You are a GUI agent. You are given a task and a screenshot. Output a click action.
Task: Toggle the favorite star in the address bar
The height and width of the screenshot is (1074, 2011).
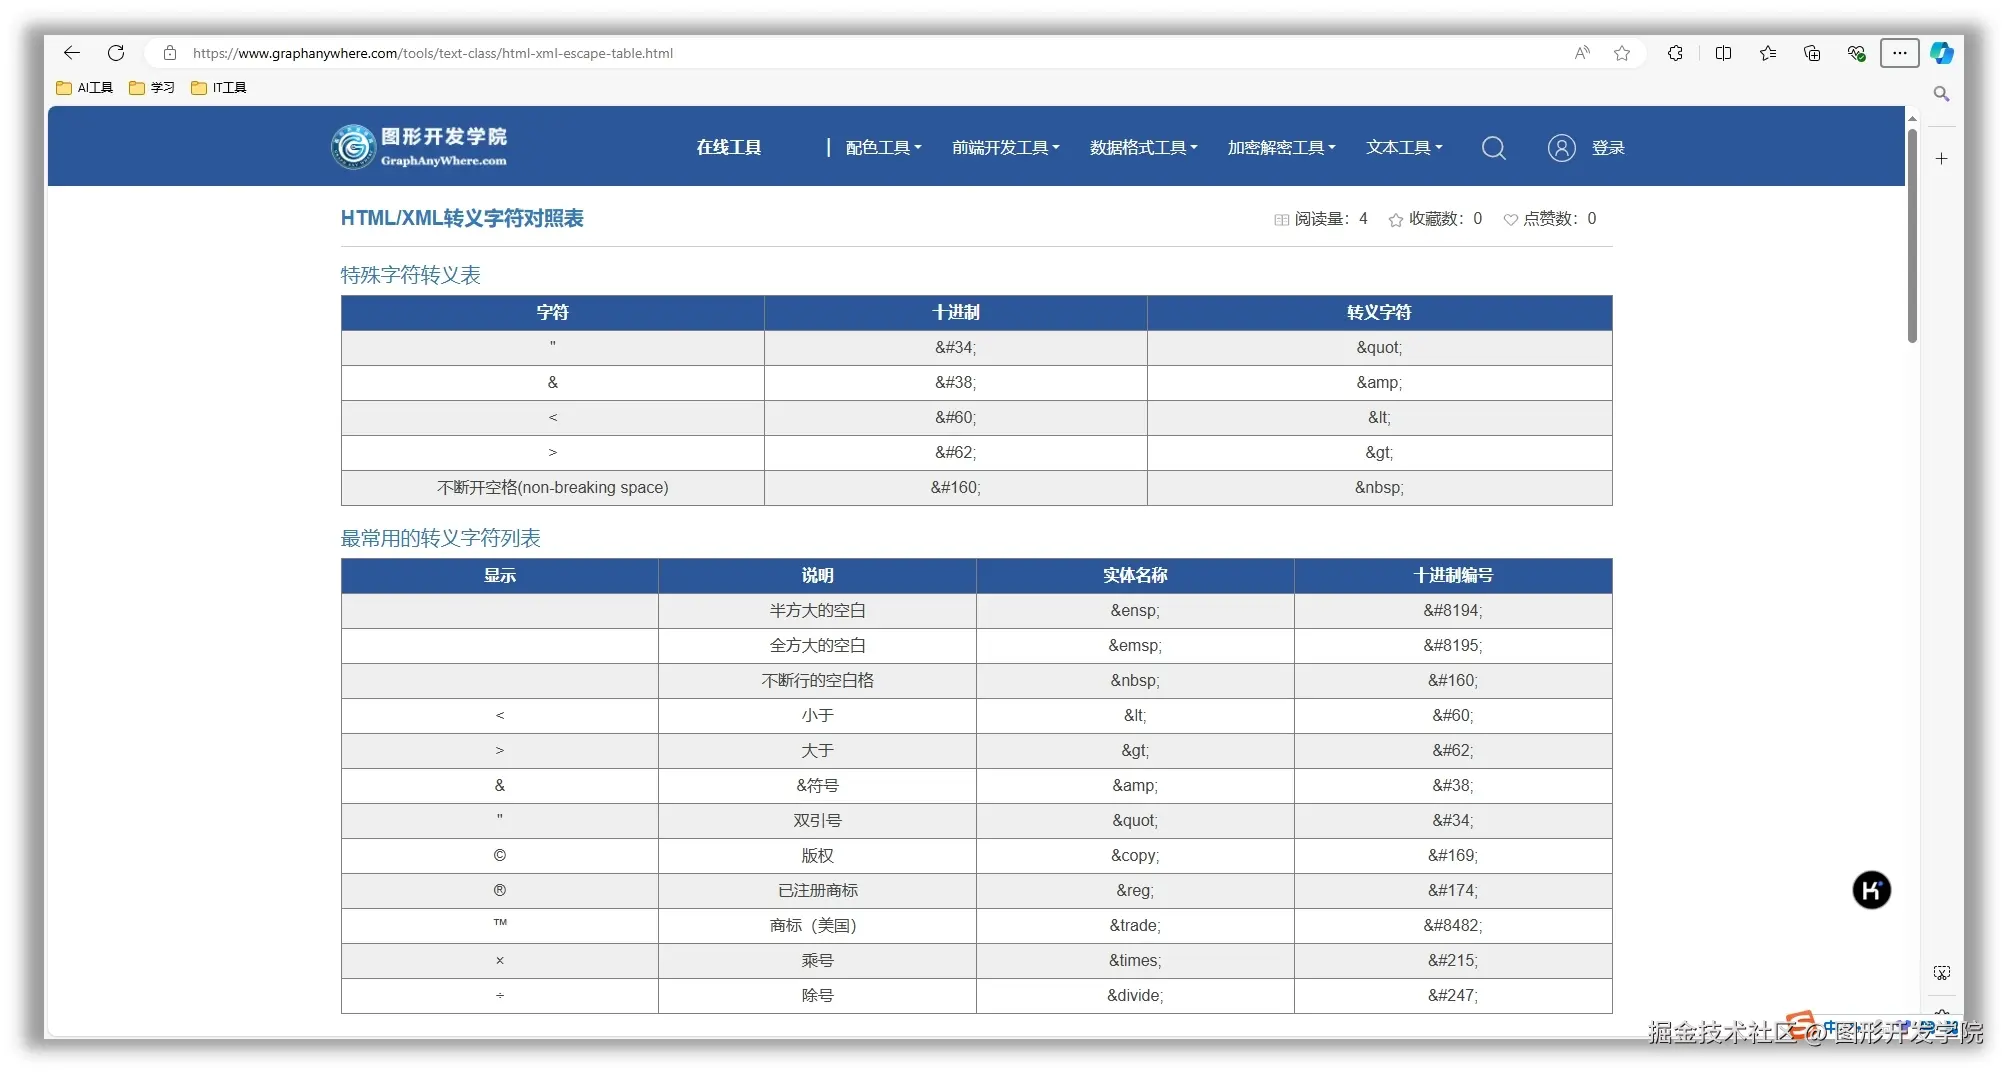tap(1621, 53)
